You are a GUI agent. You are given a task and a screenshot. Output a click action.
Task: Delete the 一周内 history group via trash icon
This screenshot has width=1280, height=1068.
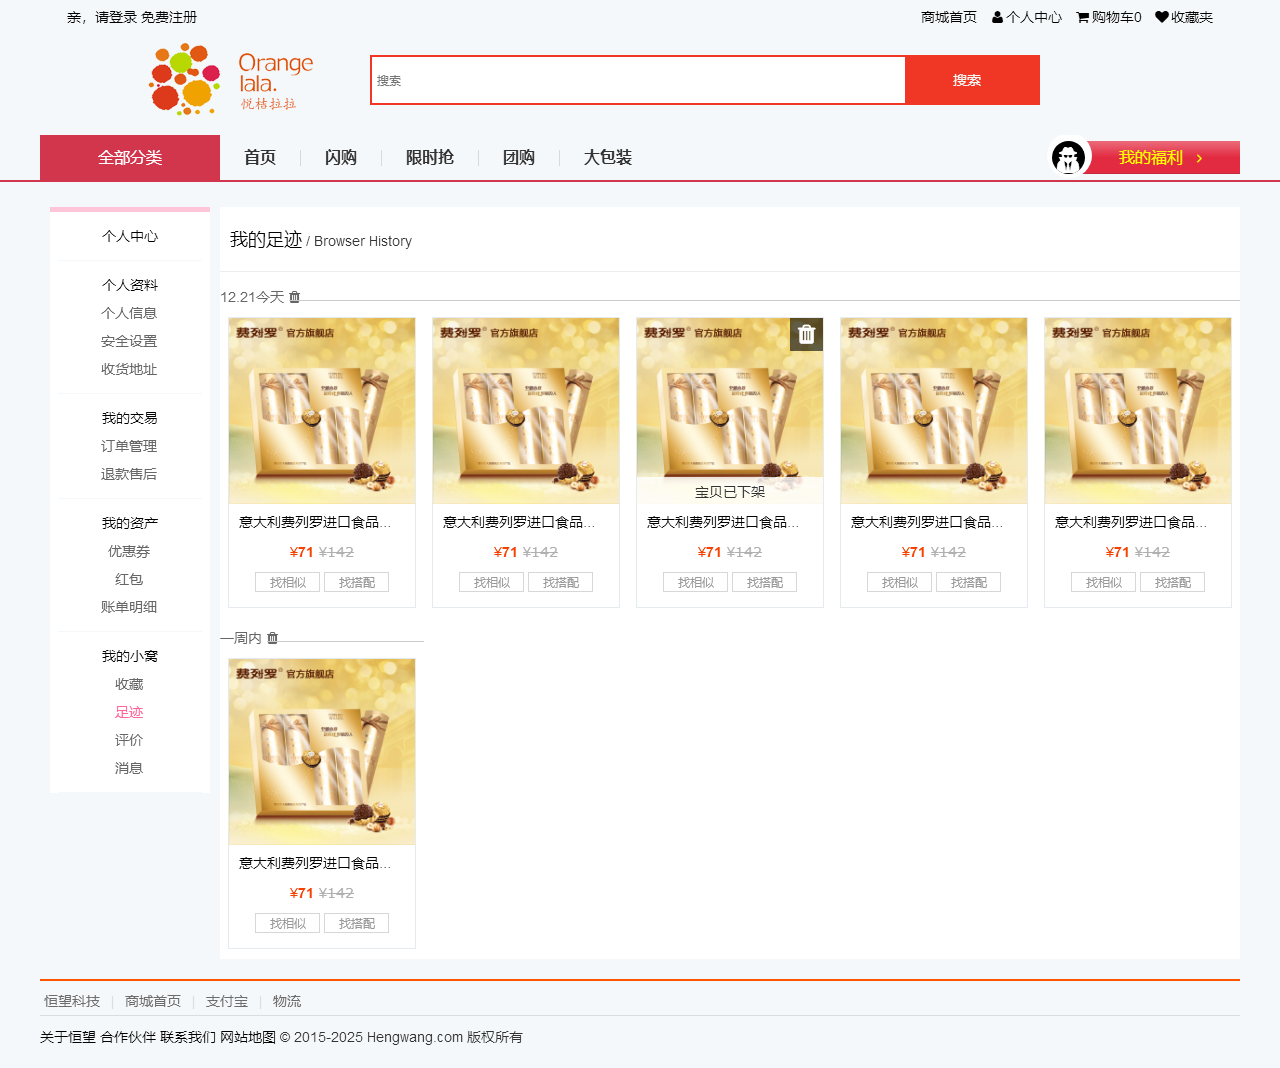[x=272, y=638]
